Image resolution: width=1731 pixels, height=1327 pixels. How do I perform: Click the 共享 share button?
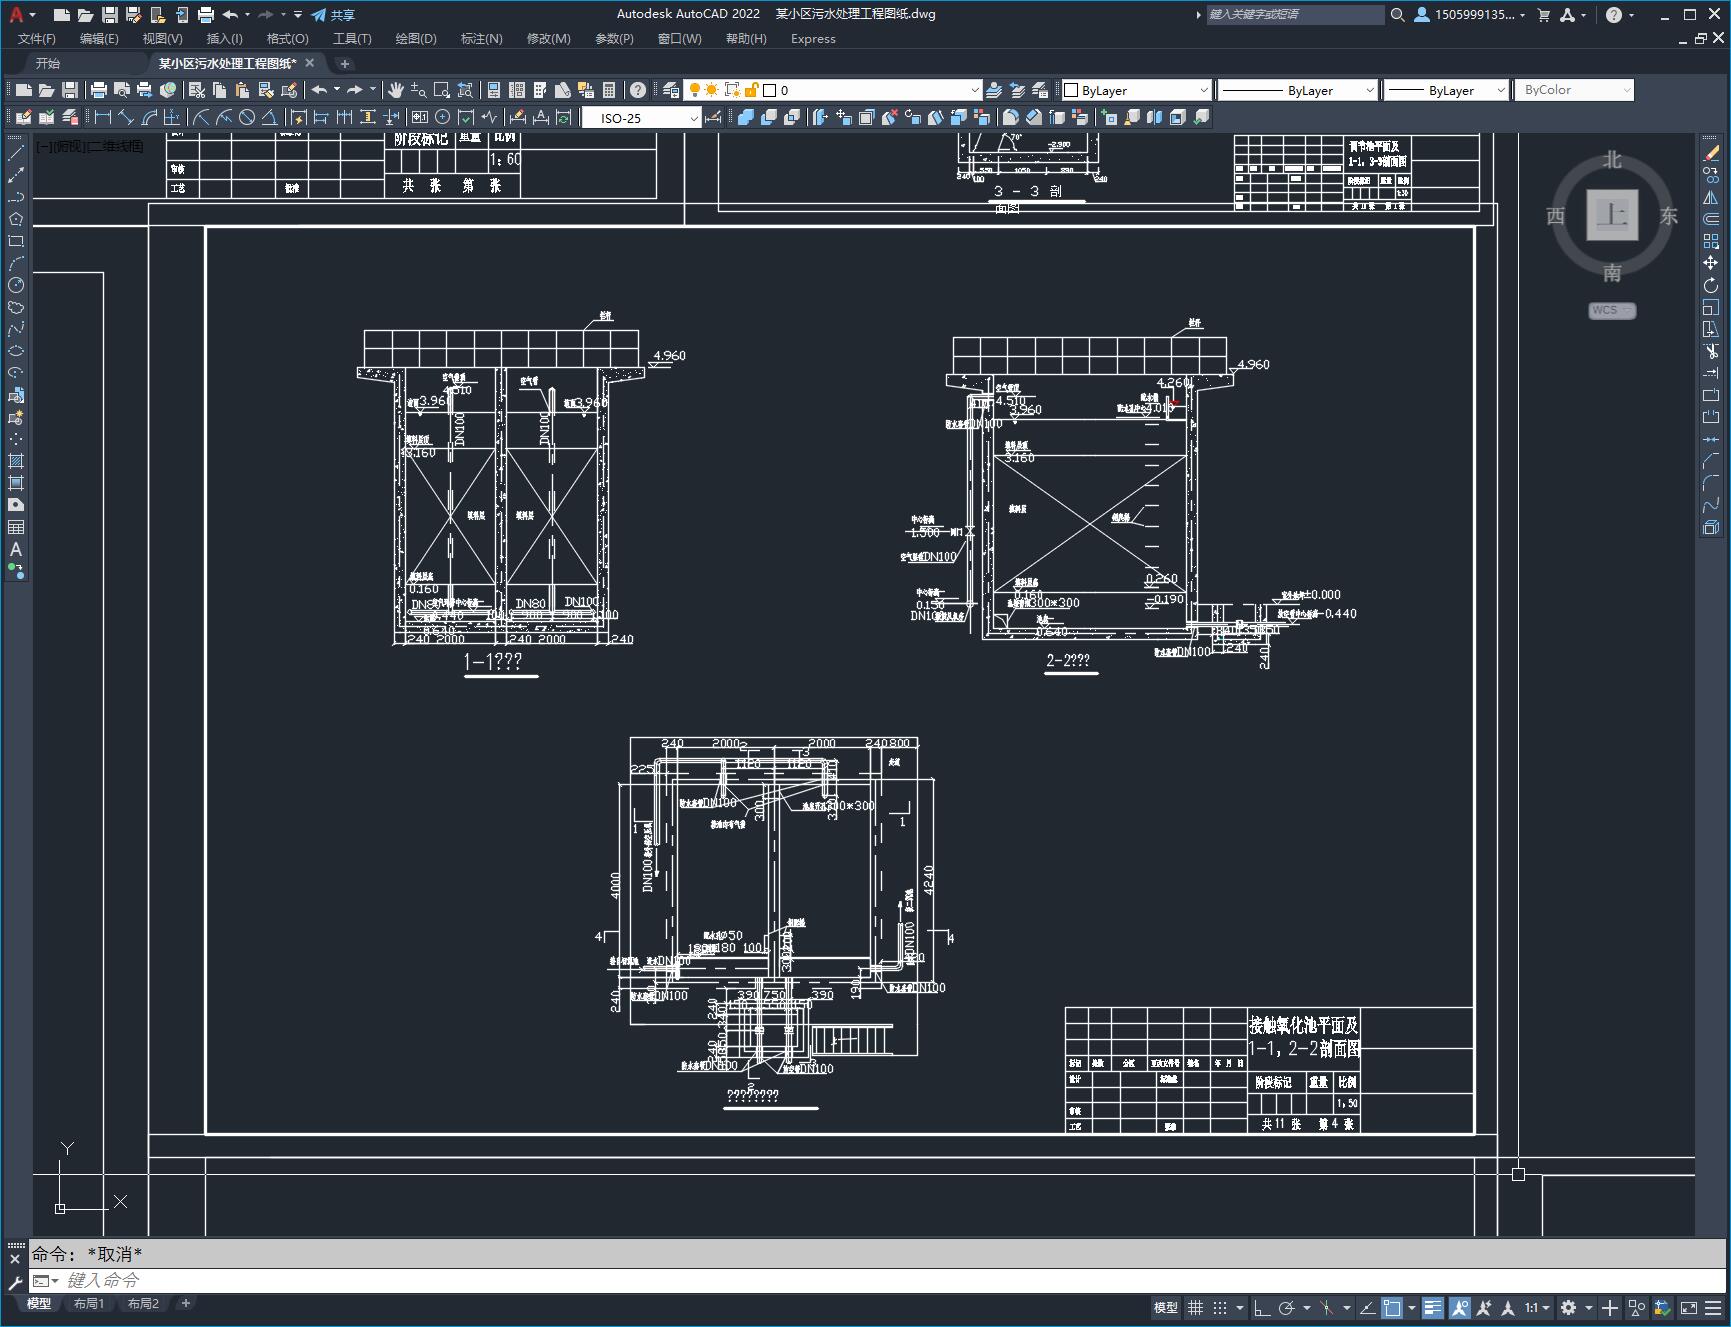(333, 15)
